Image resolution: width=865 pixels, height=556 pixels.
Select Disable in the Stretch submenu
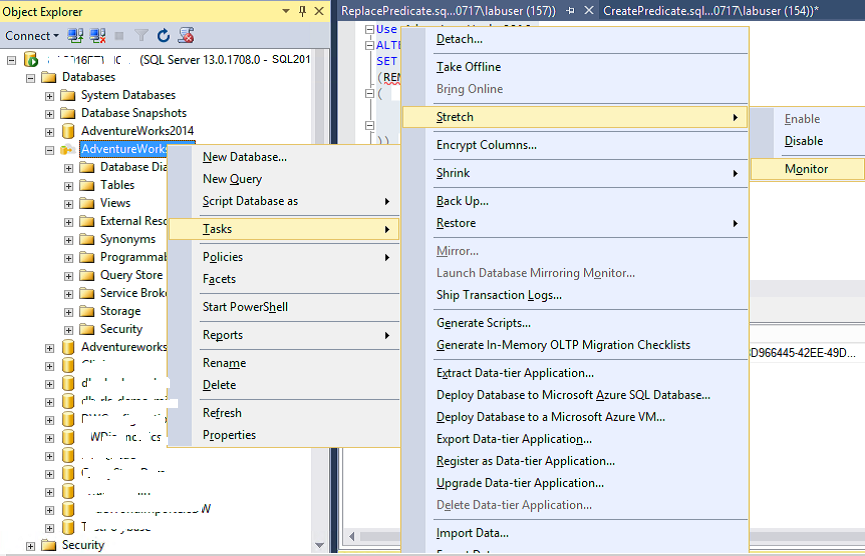pyautogui.click(x=804, y=141)
